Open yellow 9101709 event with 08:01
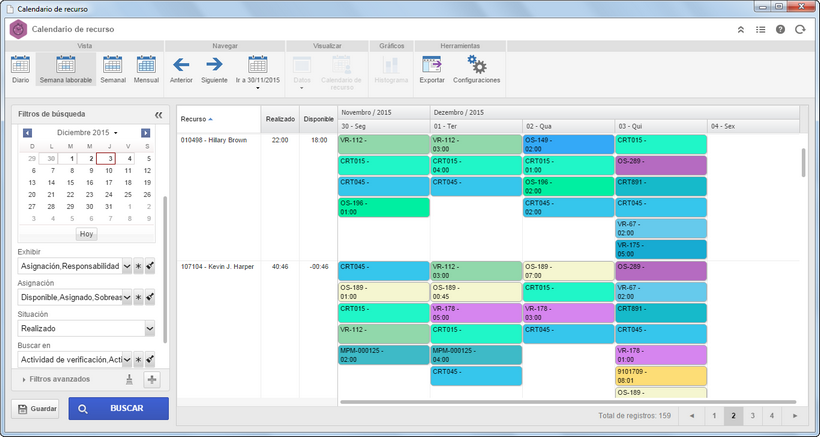The height and width of the screenshot is (437, 820). 661,376
